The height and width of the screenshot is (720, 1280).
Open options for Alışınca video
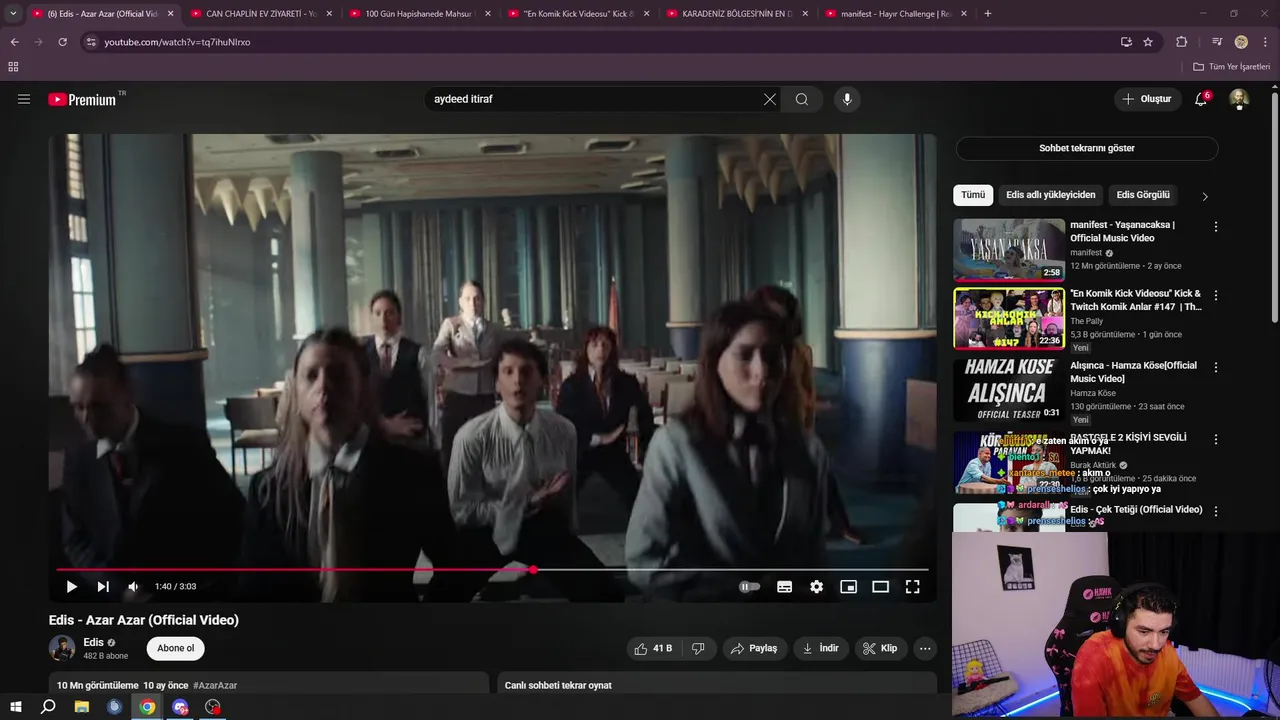pos(1216,368)
